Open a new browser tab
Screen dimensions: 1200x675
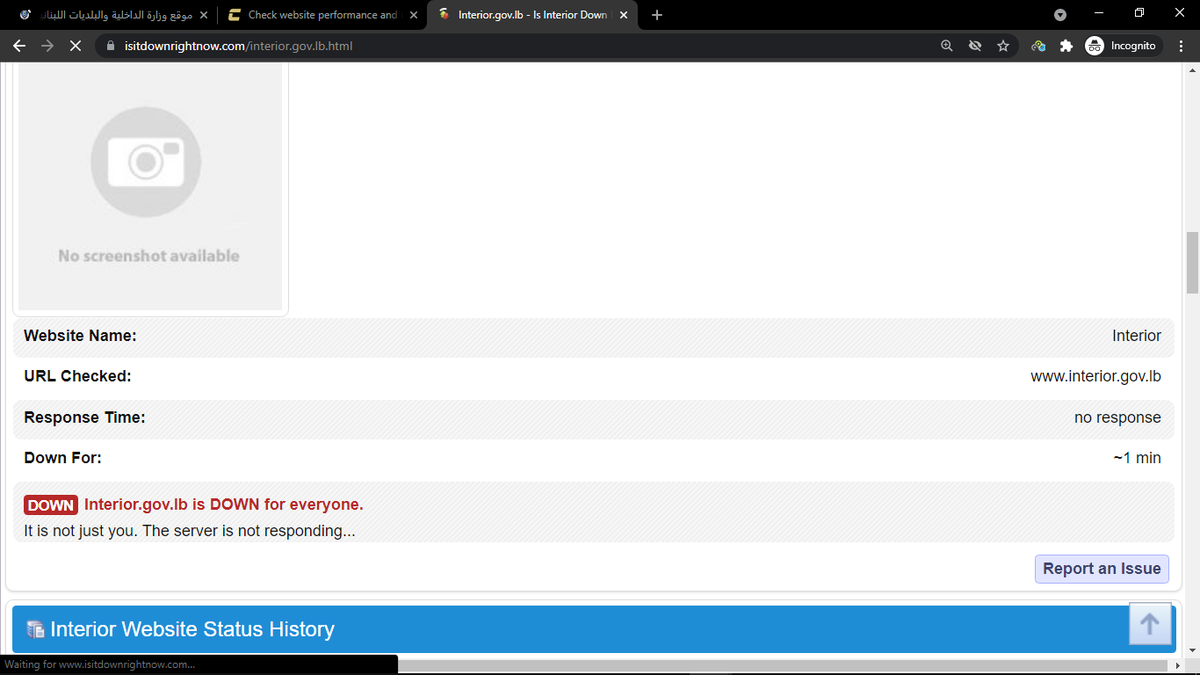(x=656, y=15)
